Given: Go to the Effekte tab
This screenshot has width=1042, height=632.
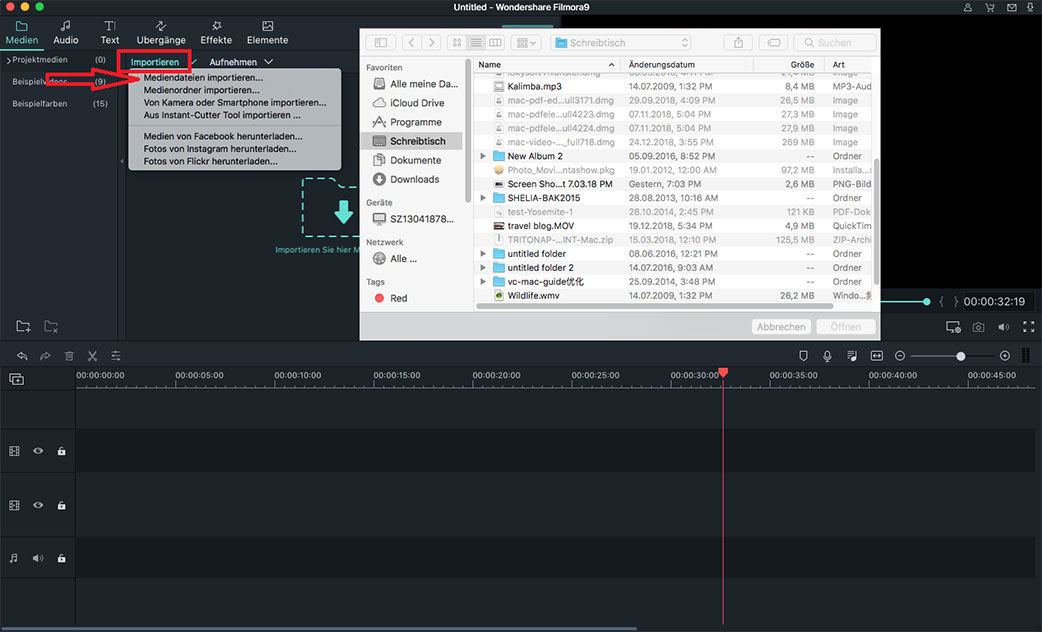Looking at the screenshot, I should tap(216, 33).
